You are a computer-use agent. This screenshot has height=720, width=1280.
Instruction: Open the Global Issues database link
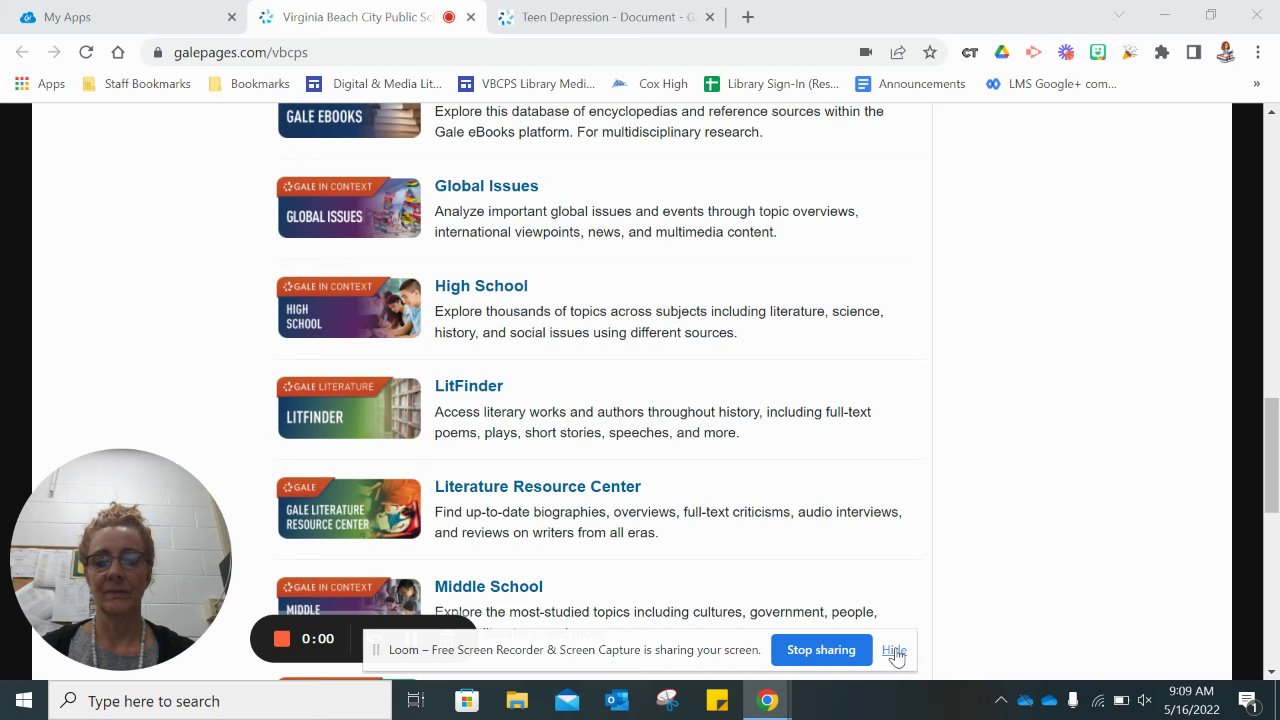[486, 186]
